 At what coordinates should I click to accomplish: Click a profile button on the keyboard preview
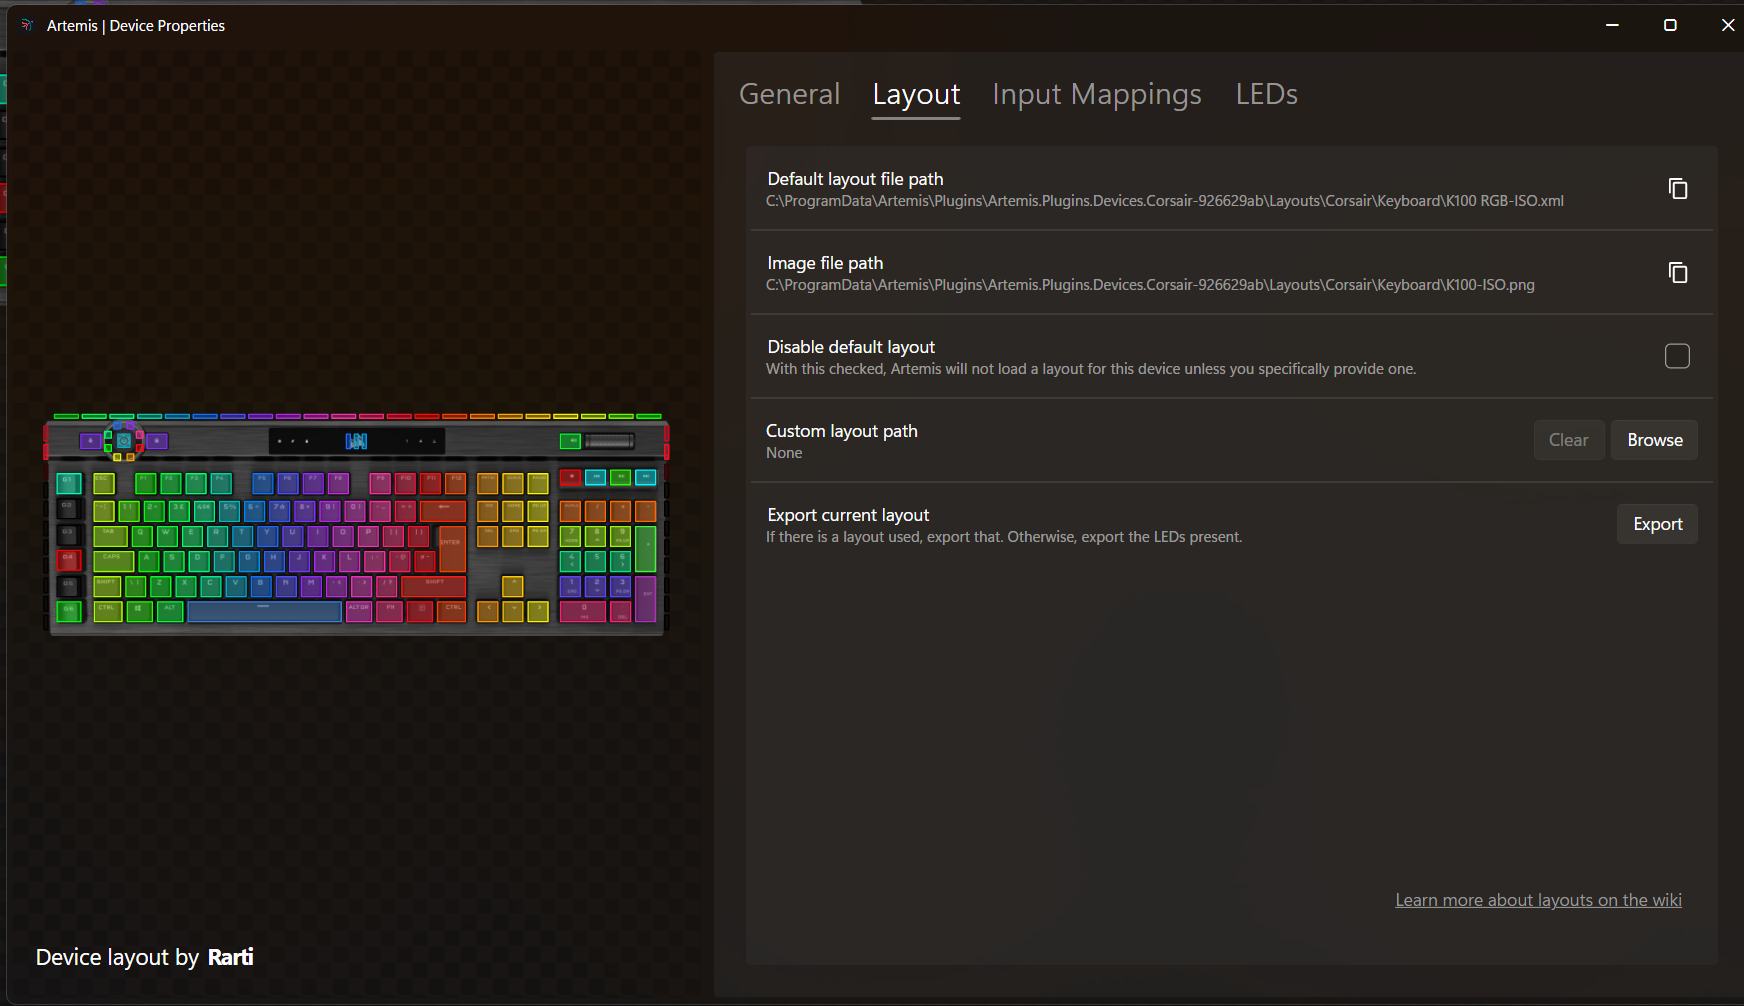point(91,441)
